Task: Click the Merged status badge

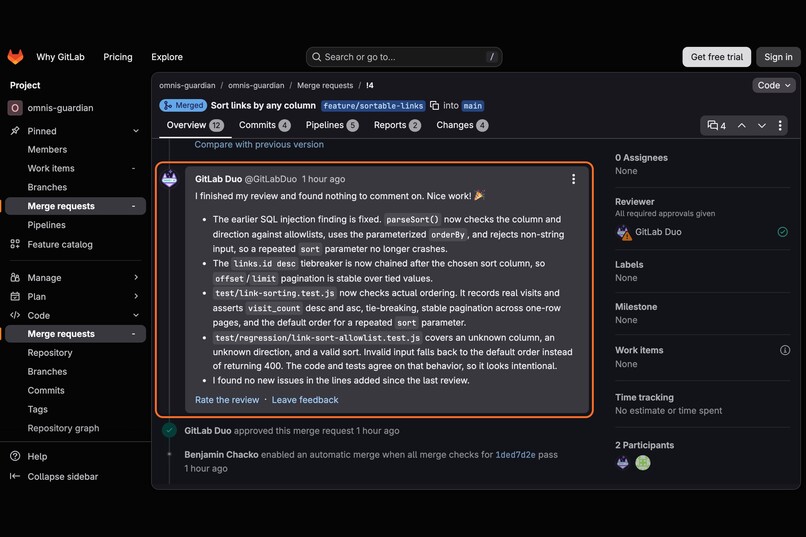Action: [183, 105]
